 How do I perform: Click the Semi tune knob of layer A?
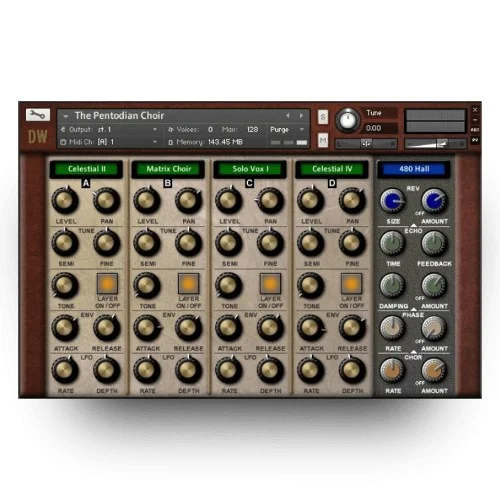pos(65,243)
